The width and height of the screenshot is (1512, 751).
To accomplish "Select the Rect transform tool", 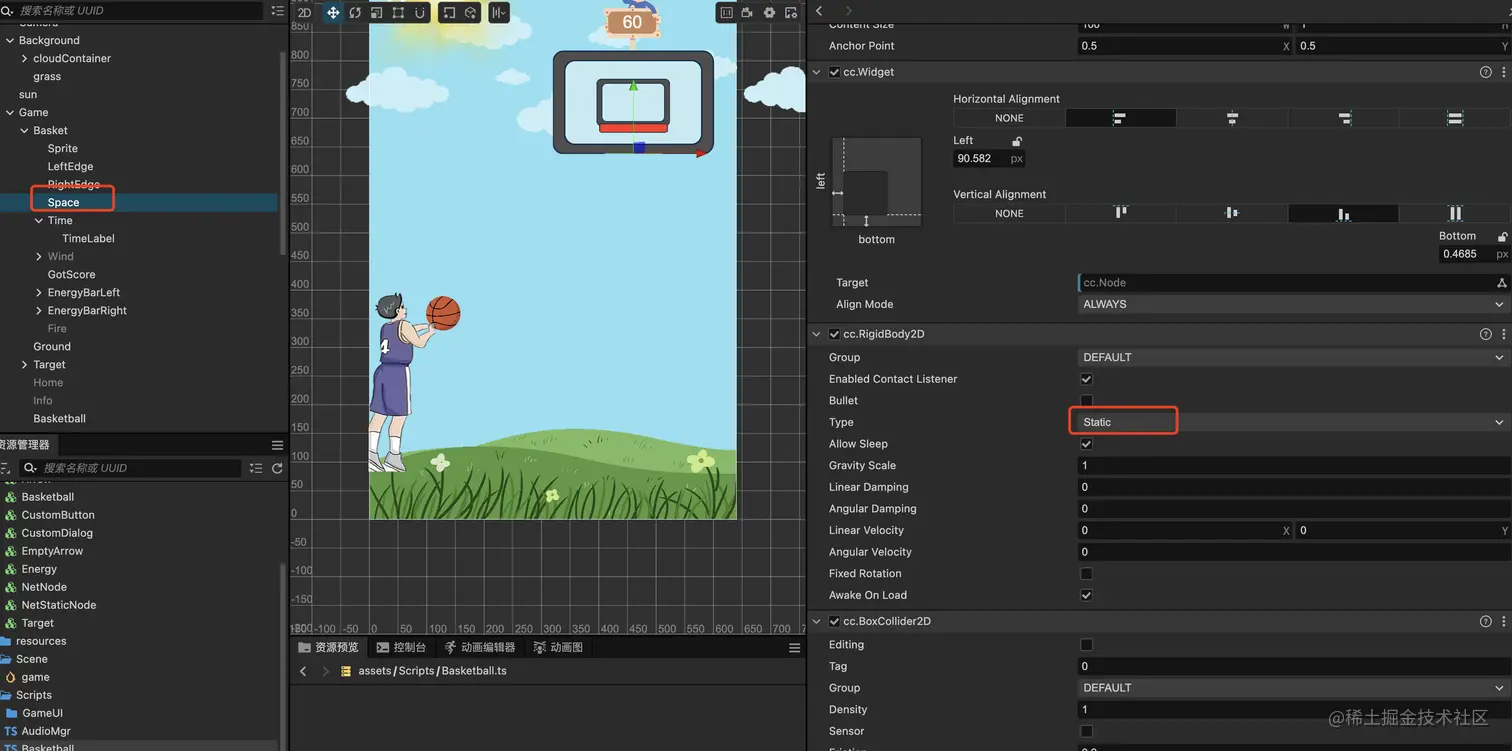I will point(398,13).
